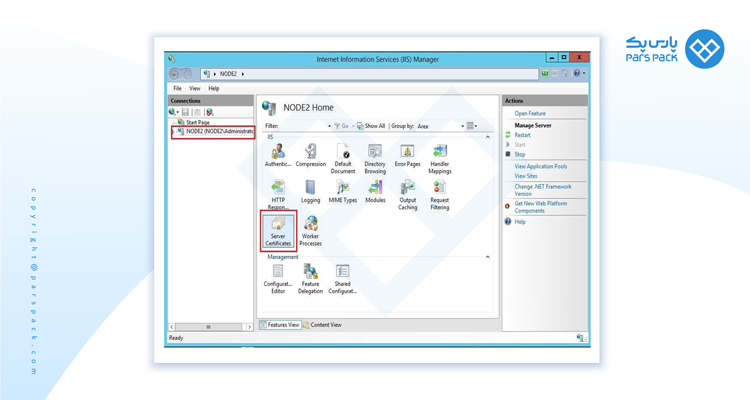Click Open Feature action
Image resolution: width=750 pixels, height=400 pixels.
(530, 113)
